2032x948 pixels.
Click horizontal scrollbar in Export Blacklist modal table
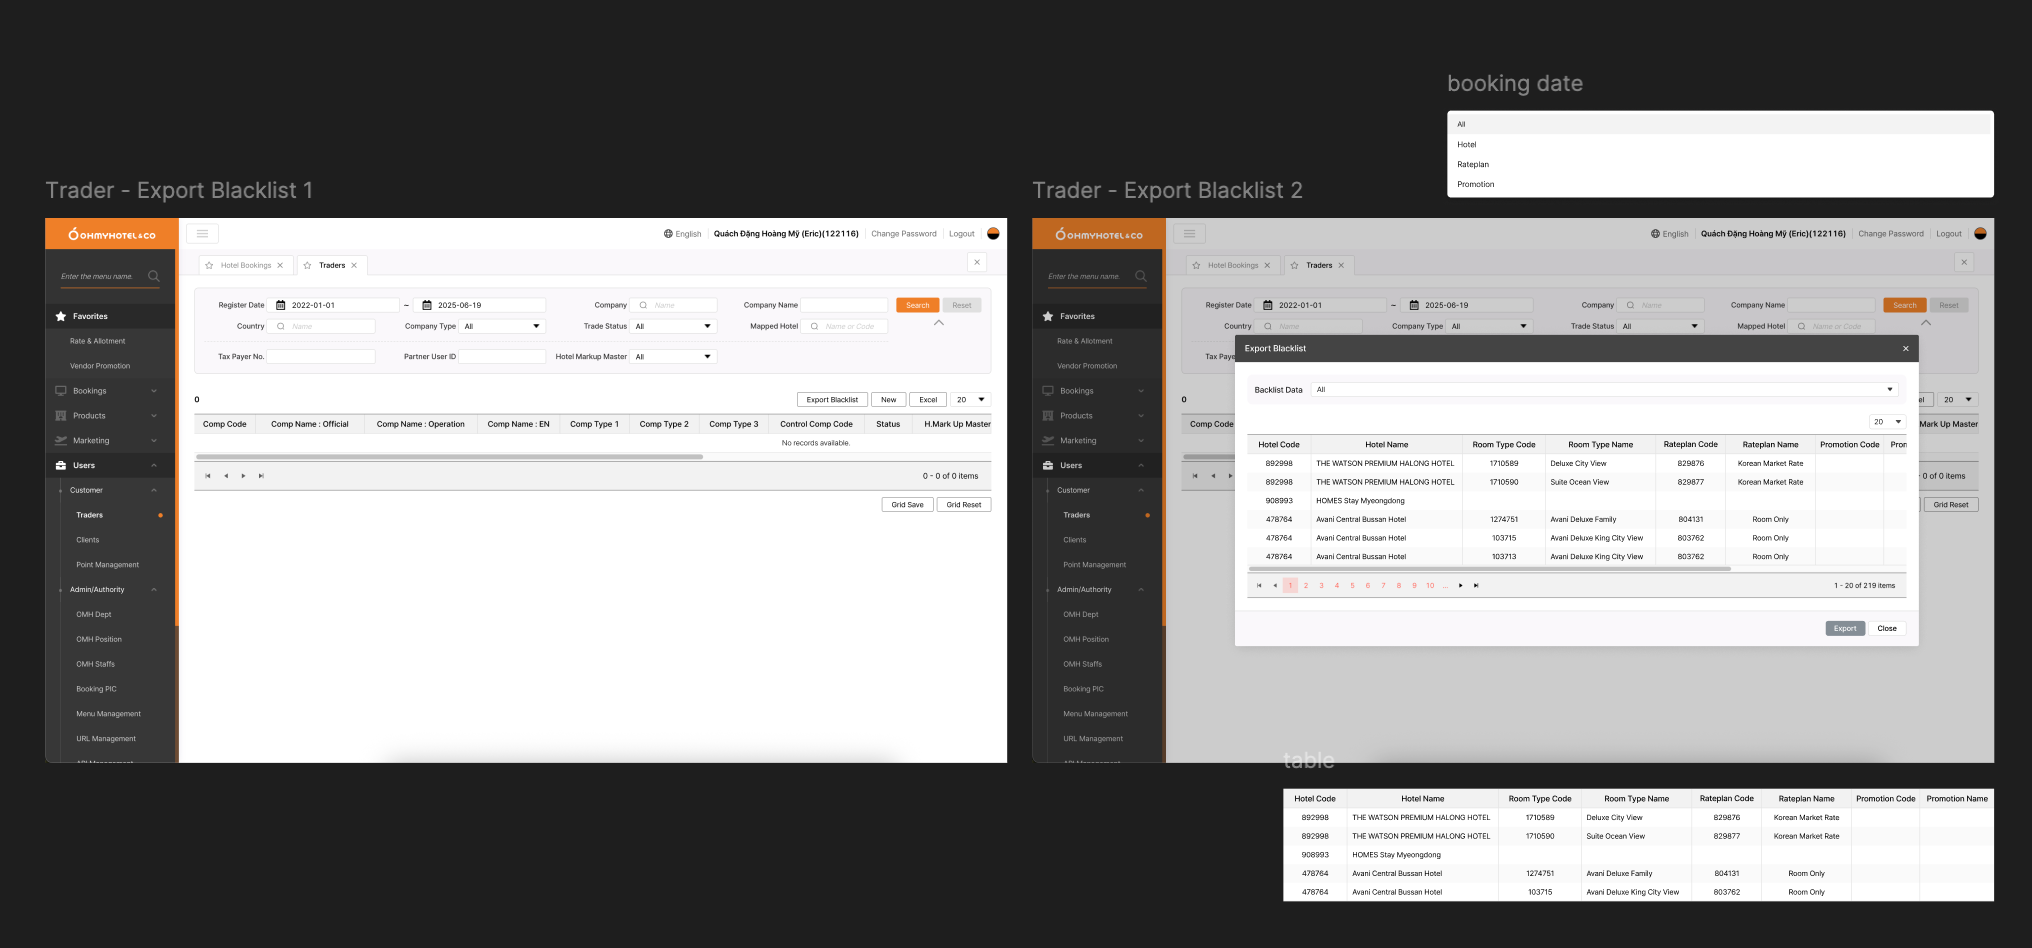1489,569
